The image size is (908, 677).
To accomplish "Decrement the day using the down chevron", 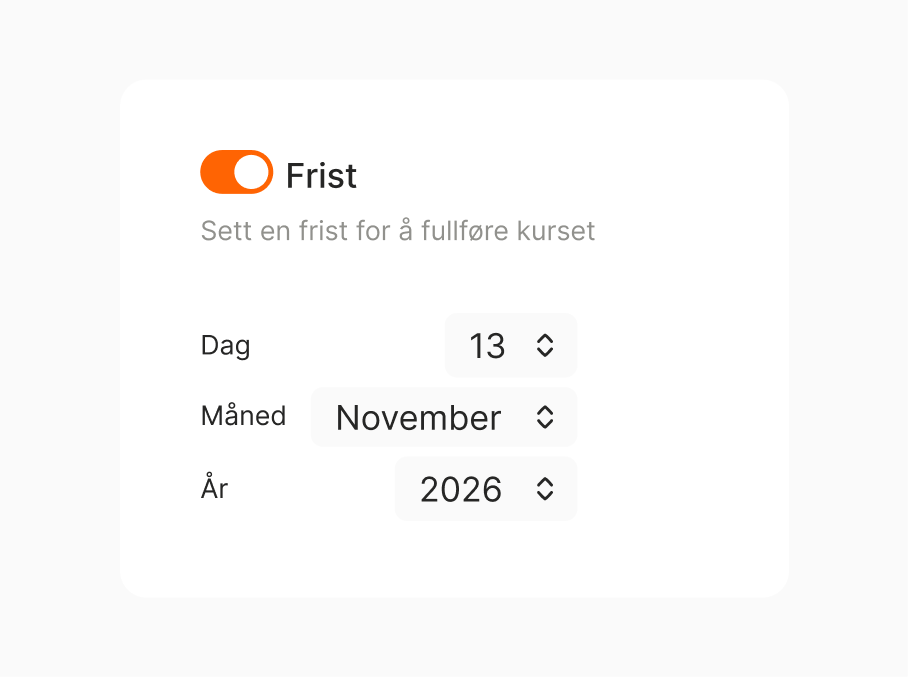I will (546, 352).
